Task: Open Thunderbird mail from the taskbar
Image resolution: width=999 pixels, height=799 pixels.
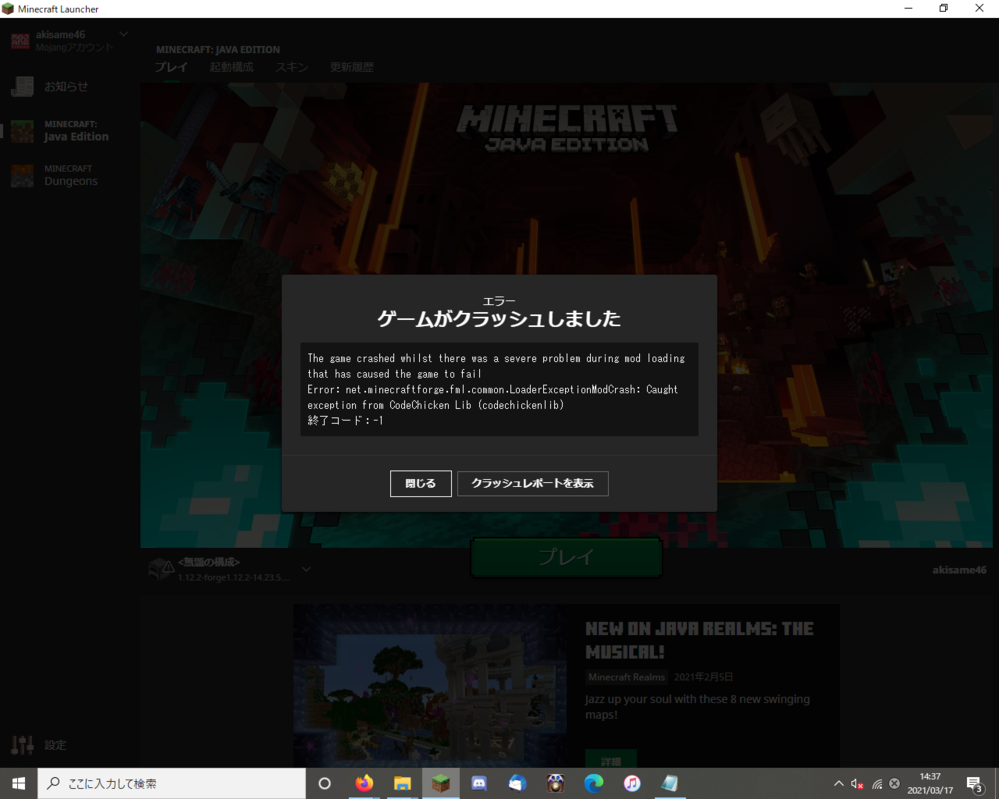Action: [x=517, y=783]
